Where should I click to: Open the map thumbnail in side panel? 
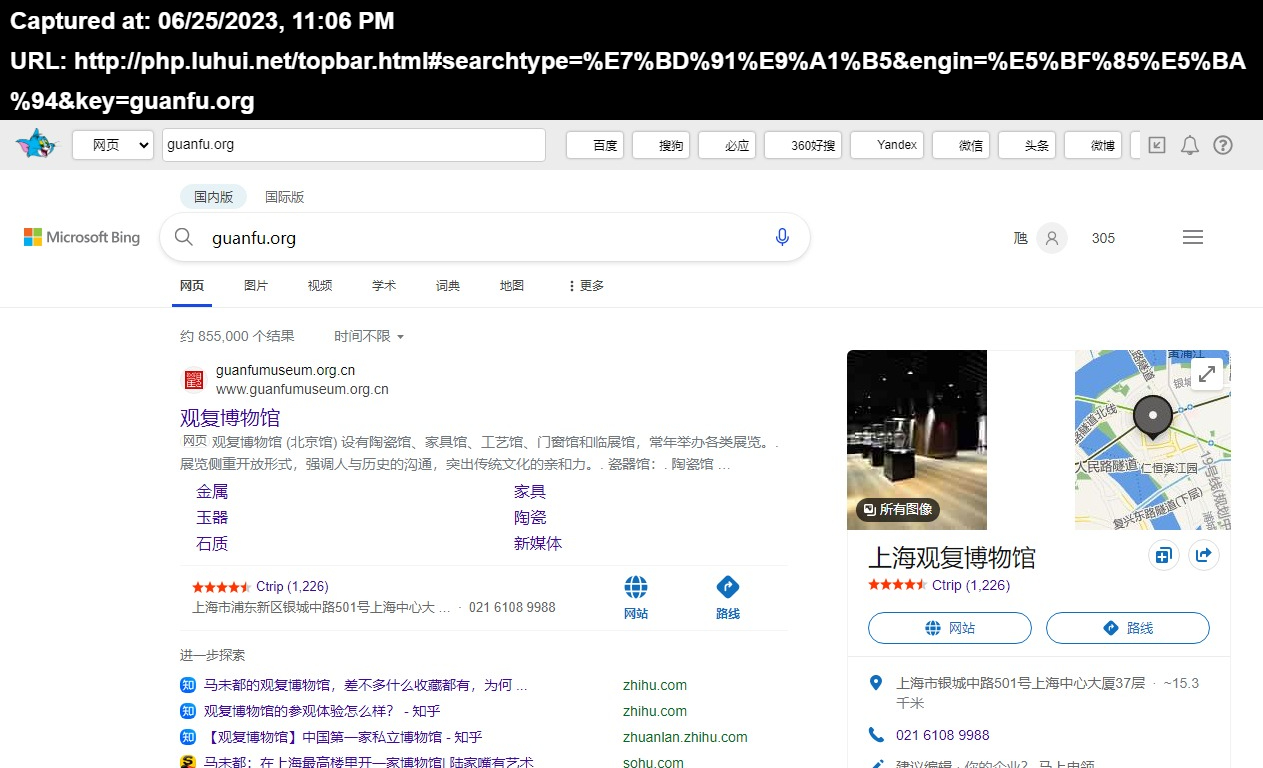1153,439
